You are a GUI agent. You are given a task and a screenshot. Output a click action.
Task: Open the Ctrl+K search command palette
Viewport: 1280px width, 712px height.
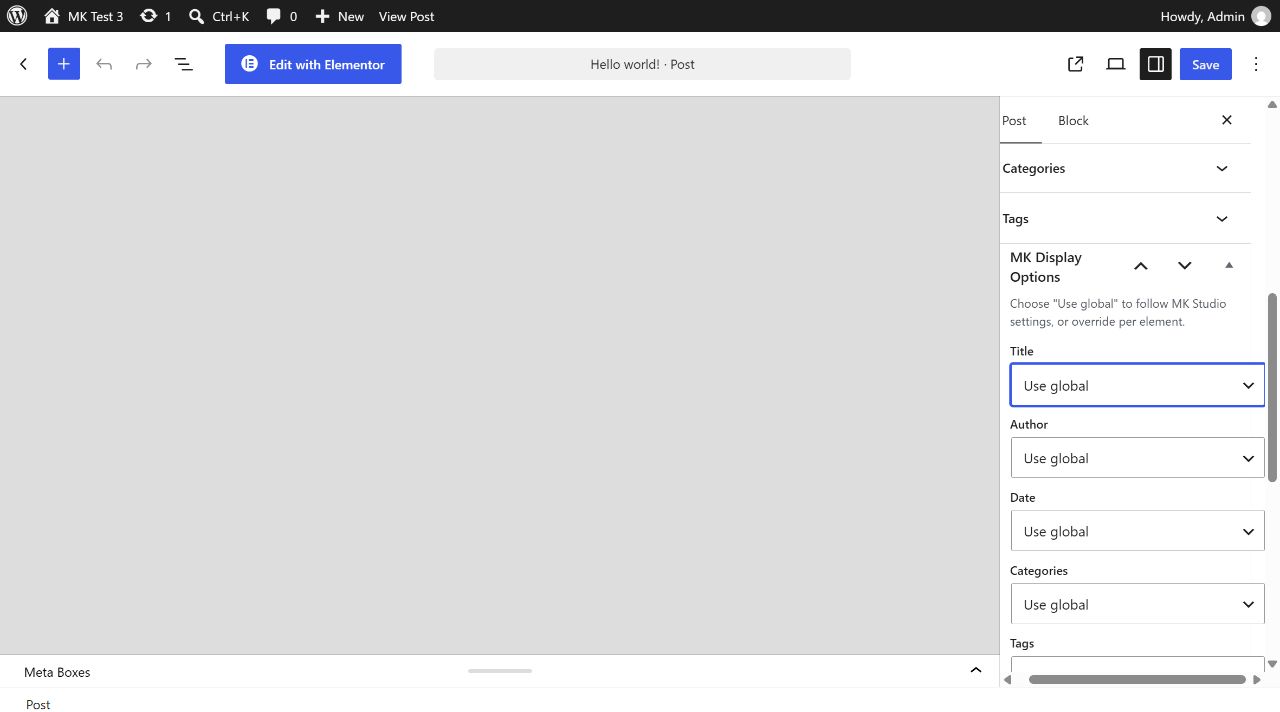tap(219, 16)
